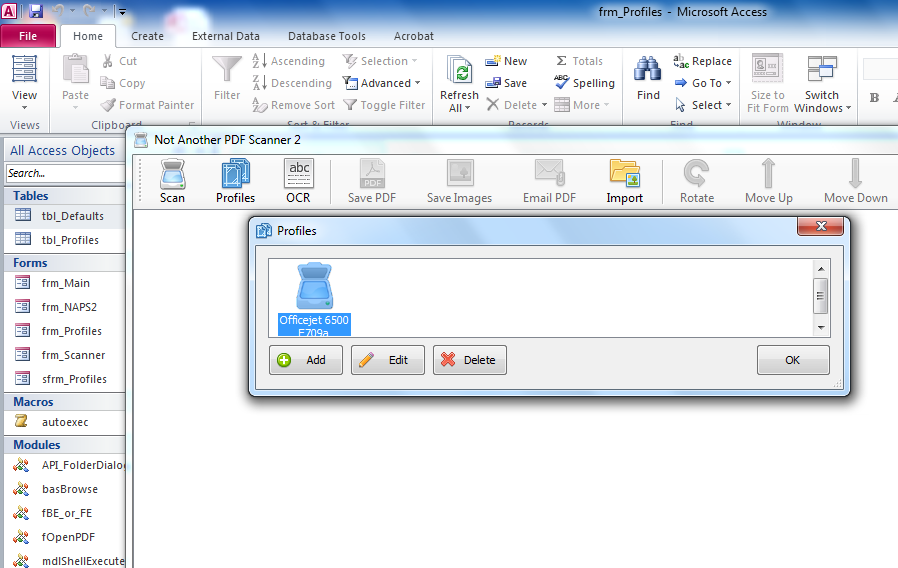Click the Find binoculars icon
This screenshot has width=898, height=568.
(648, 69)
